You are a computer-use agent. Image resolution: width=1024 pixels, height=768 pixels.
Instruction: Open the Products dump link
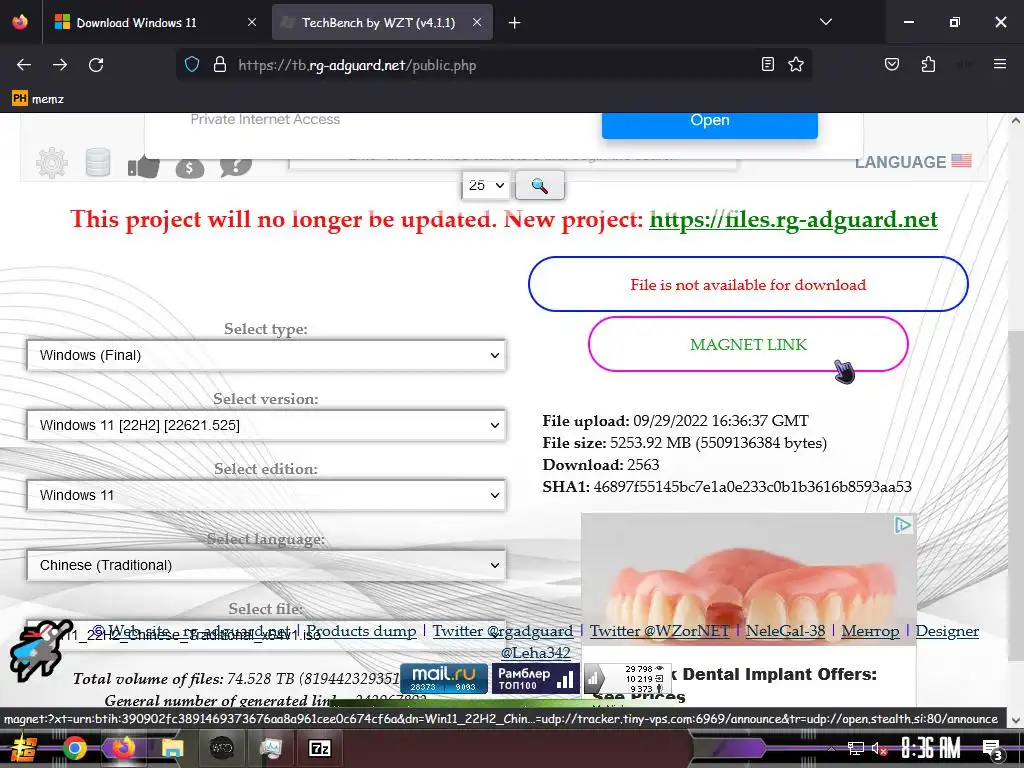(361, 631)
